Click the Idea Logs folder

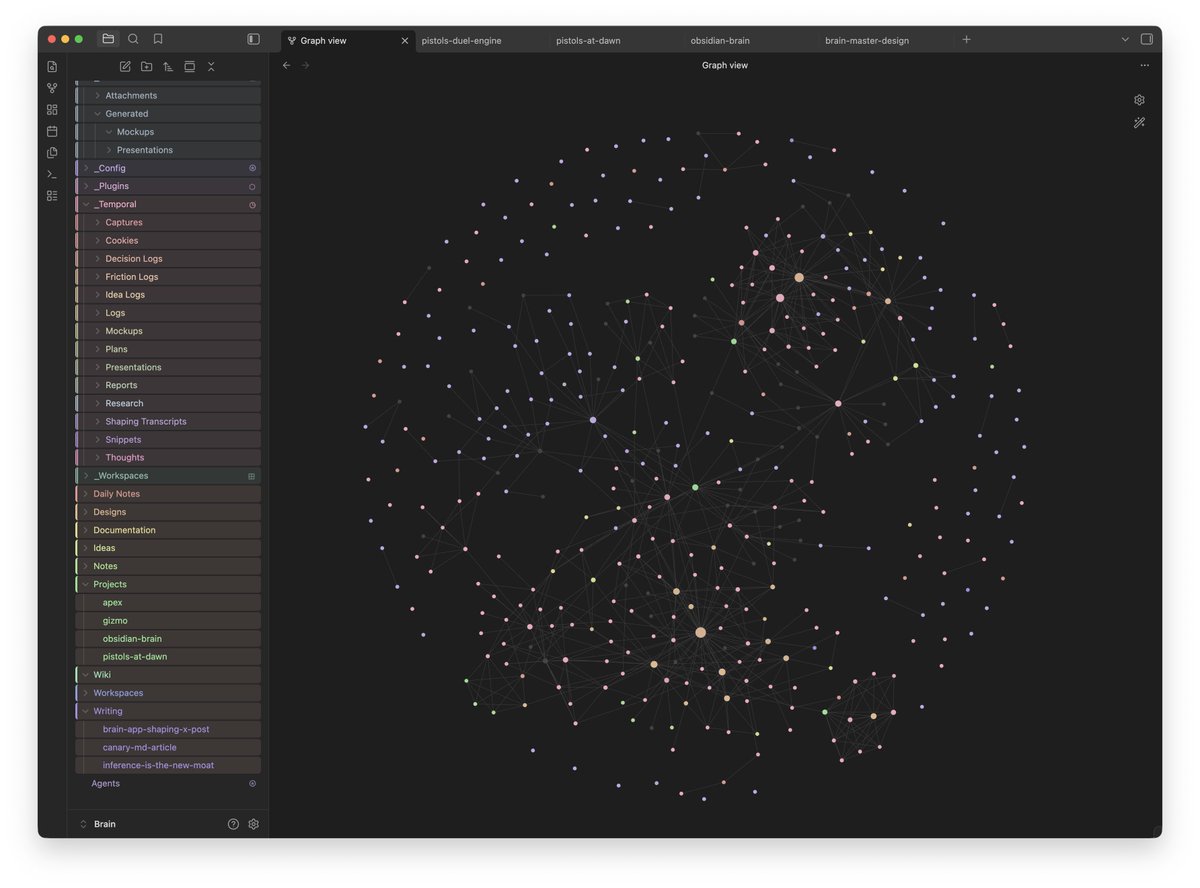click(168, 295)
